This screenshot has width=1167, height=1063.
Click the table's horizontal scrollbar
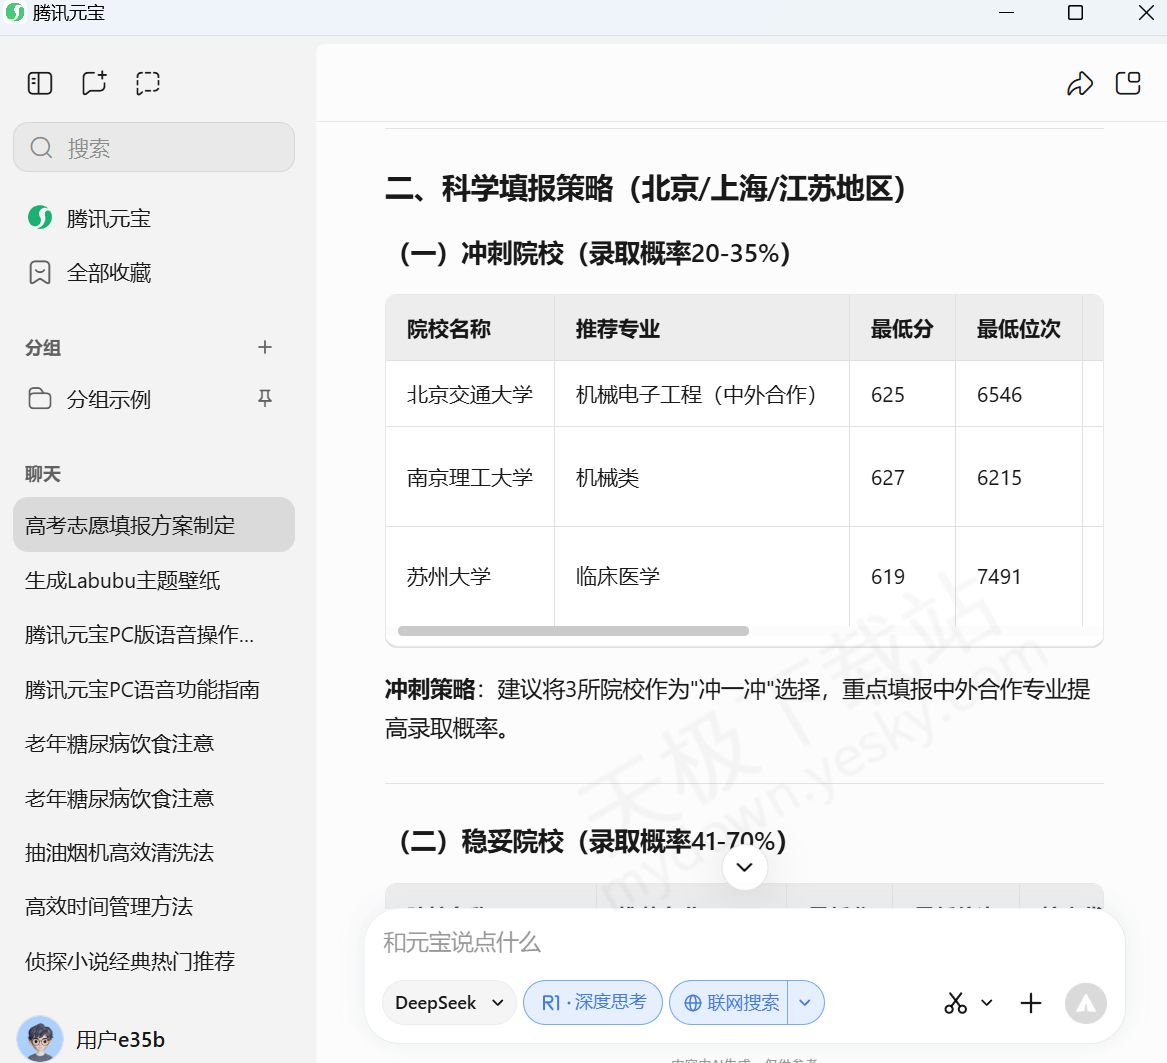[x=573, y=631]
